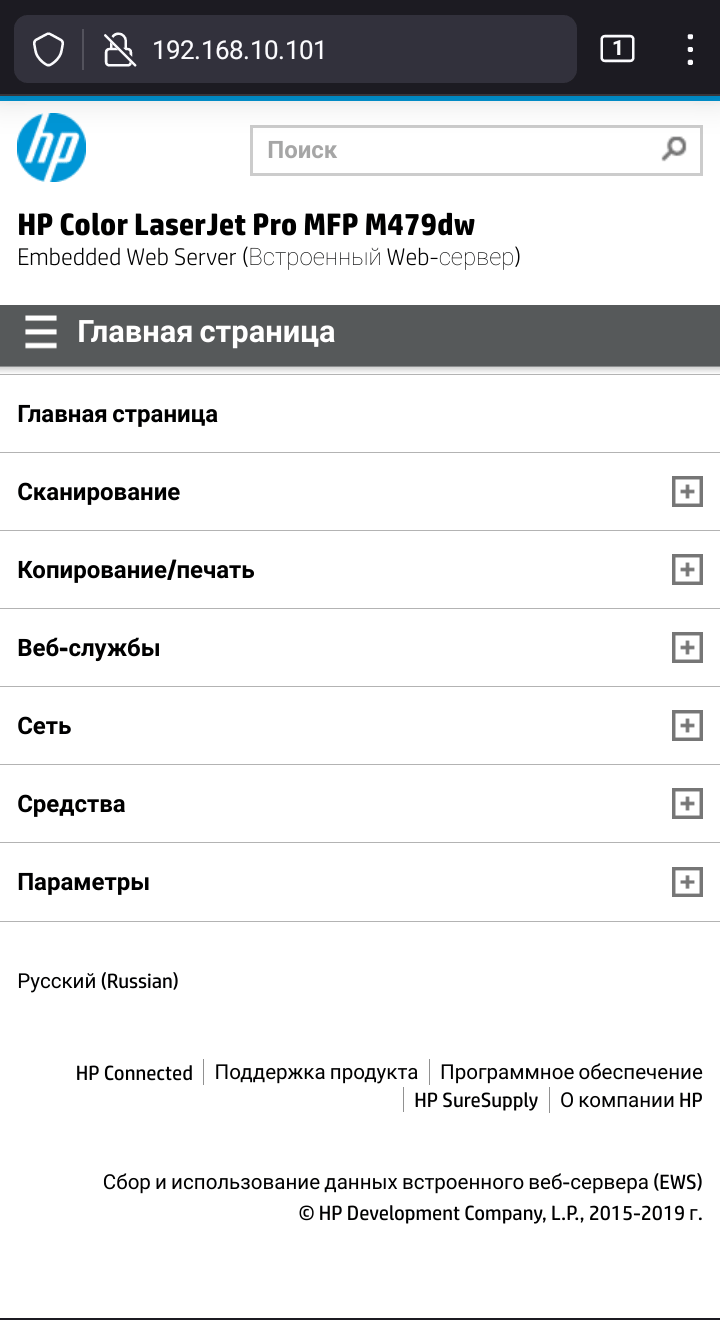Expand the Сеть section
The width and height of the screenshot is (720, 1320).
click(x=686, y=726)
